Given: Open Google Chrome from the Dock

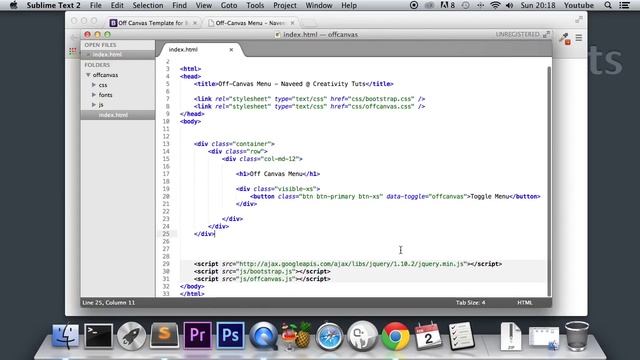Looking at the screenshot, I should coord(396,336).
